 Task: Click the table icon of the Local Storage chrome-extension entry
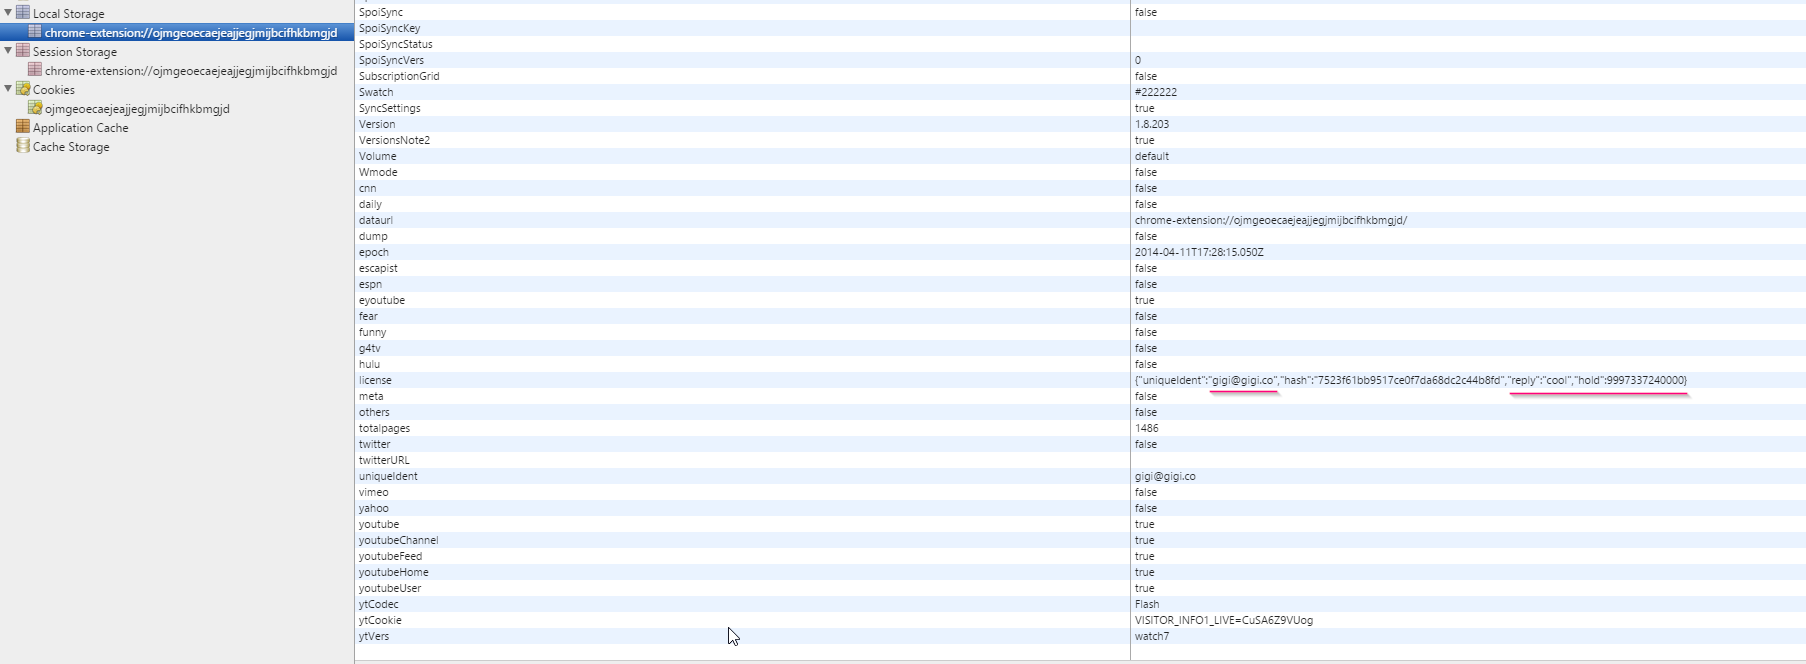35,31
